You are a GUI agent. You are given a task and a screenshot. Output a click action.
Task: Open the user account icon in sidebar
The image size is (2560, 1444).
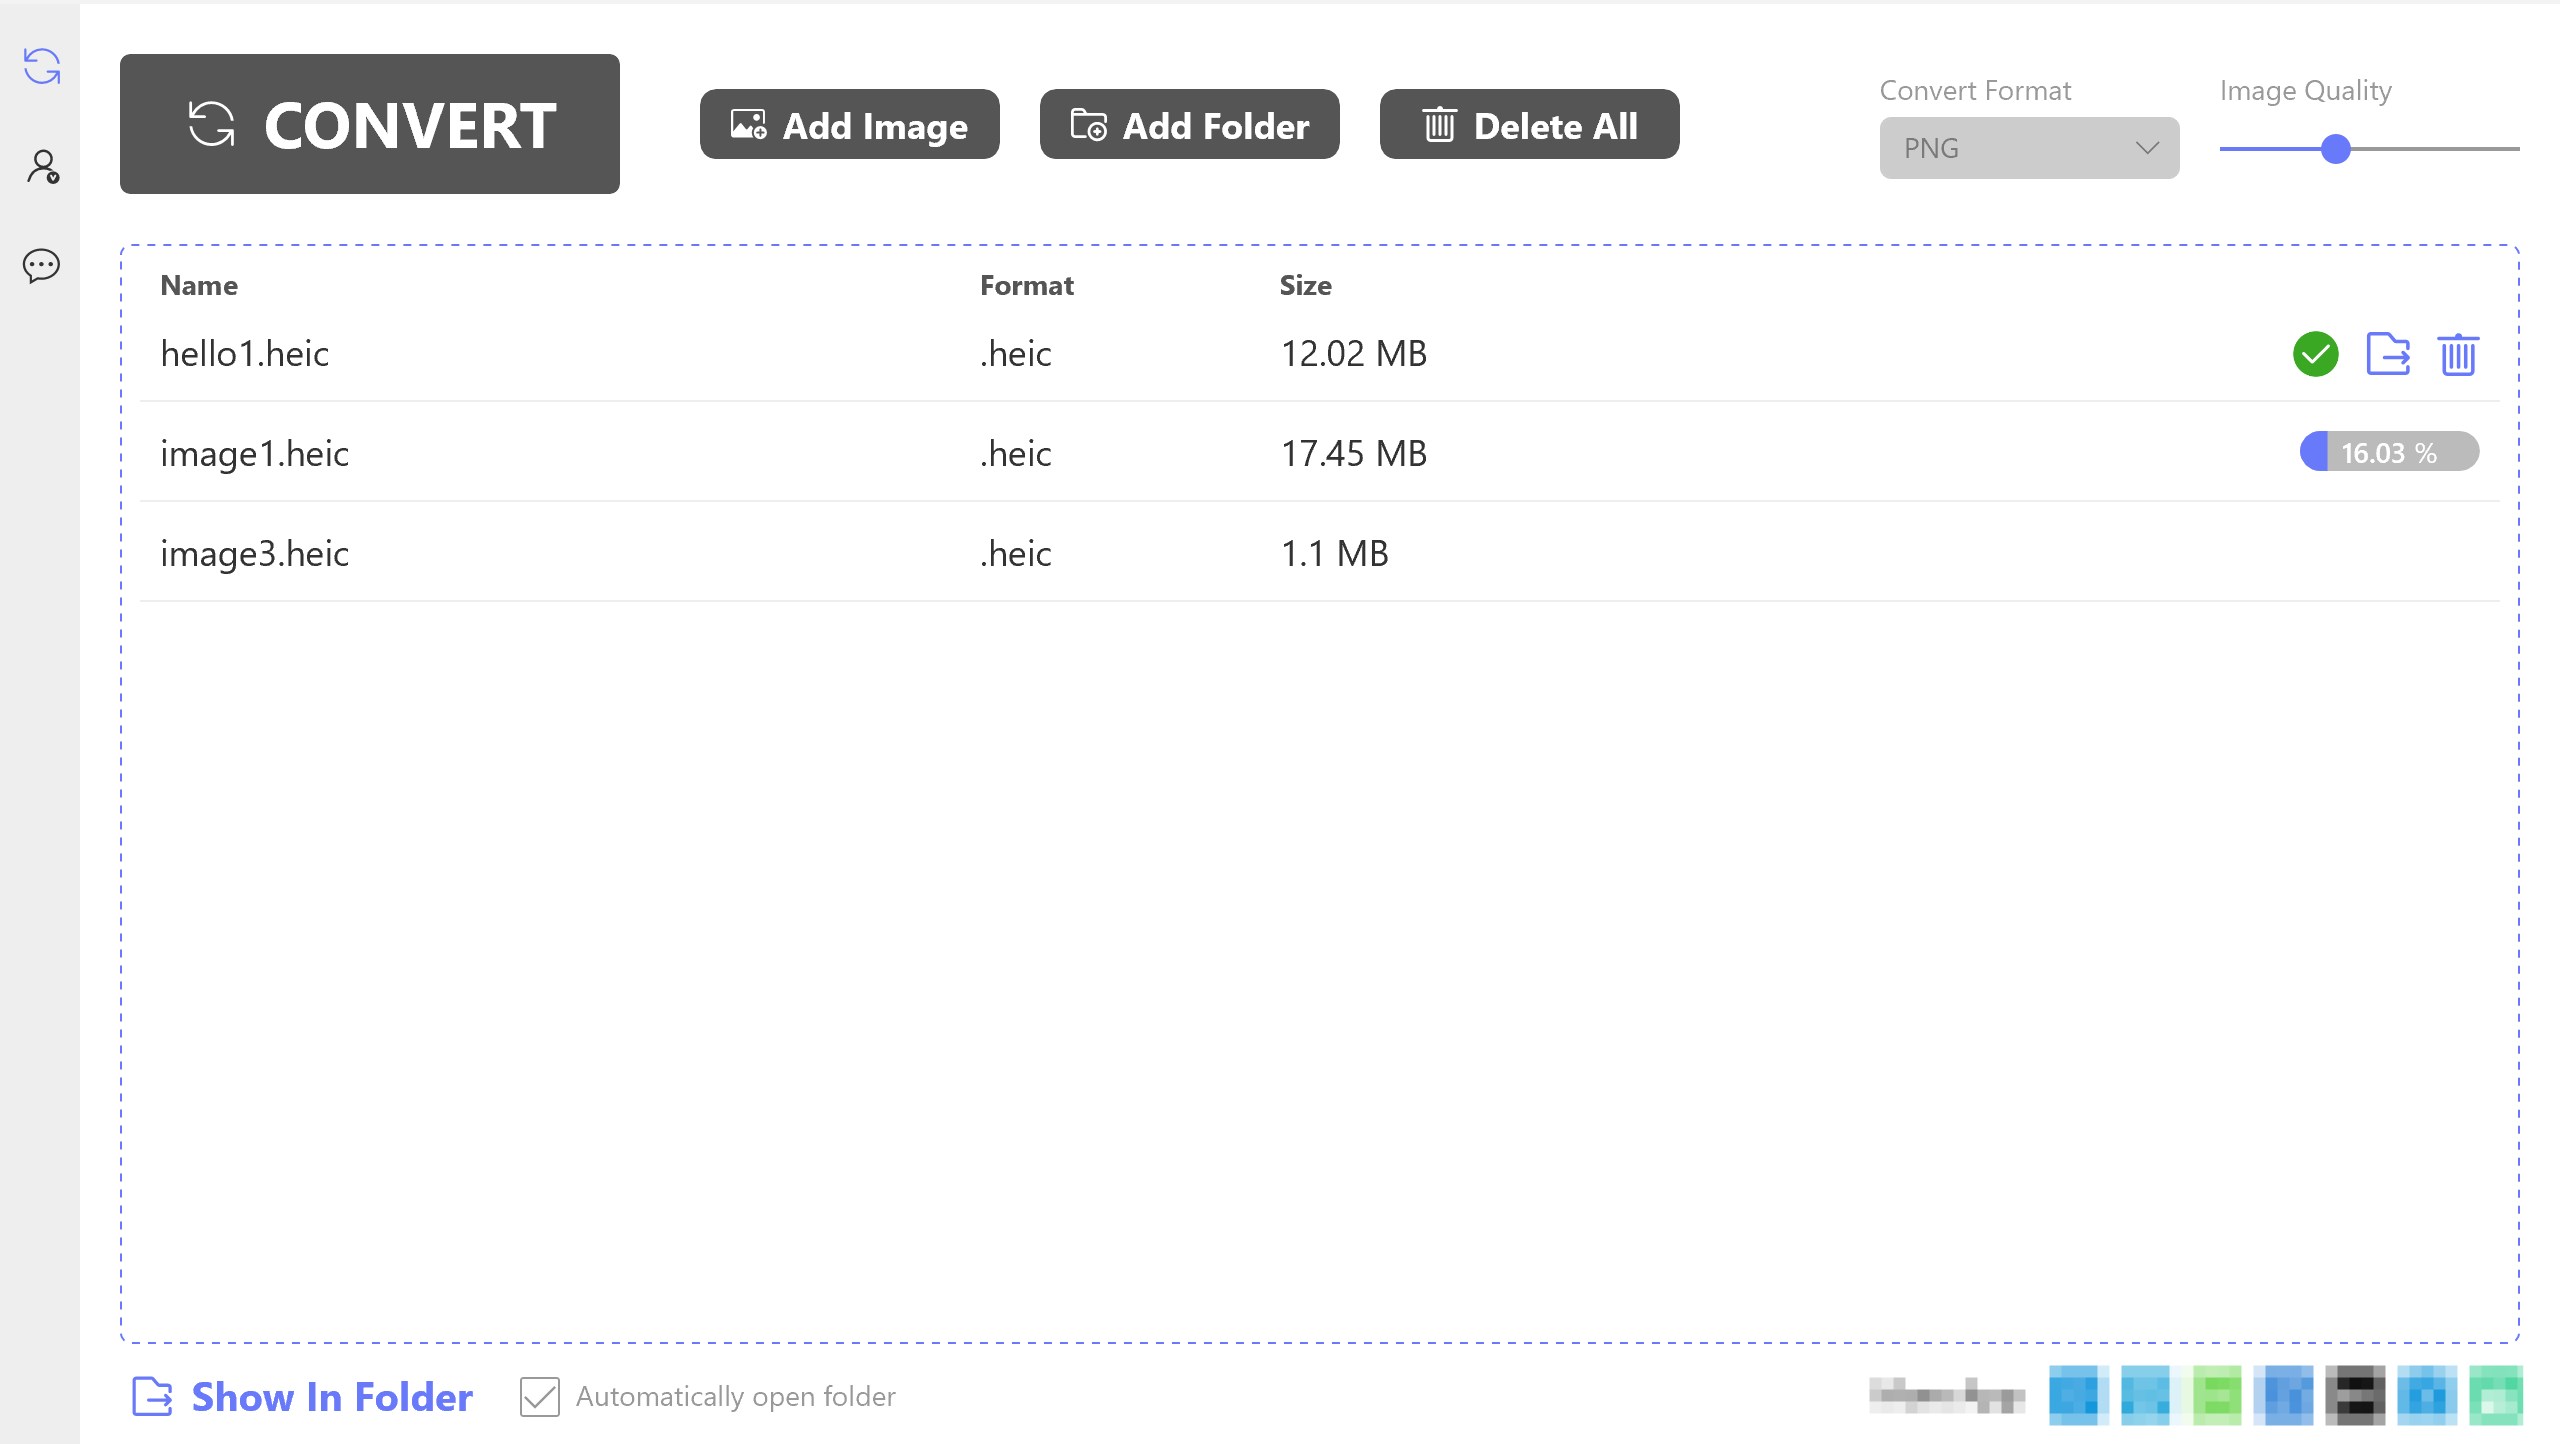[41, 166]
